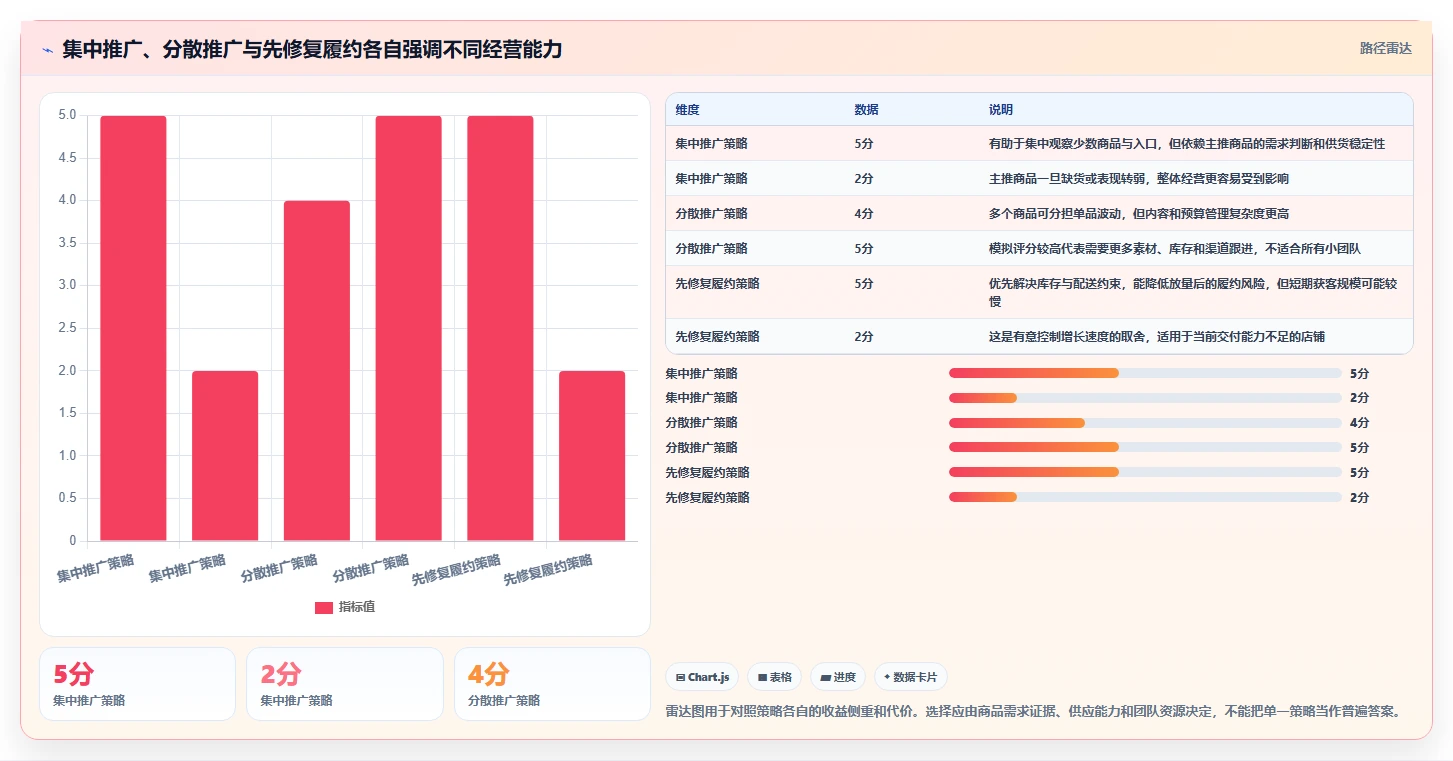Click the description starting 优先解决库存与配送约束
The width and height of the screenshot is (1453, 761).
click(1193, 292)
